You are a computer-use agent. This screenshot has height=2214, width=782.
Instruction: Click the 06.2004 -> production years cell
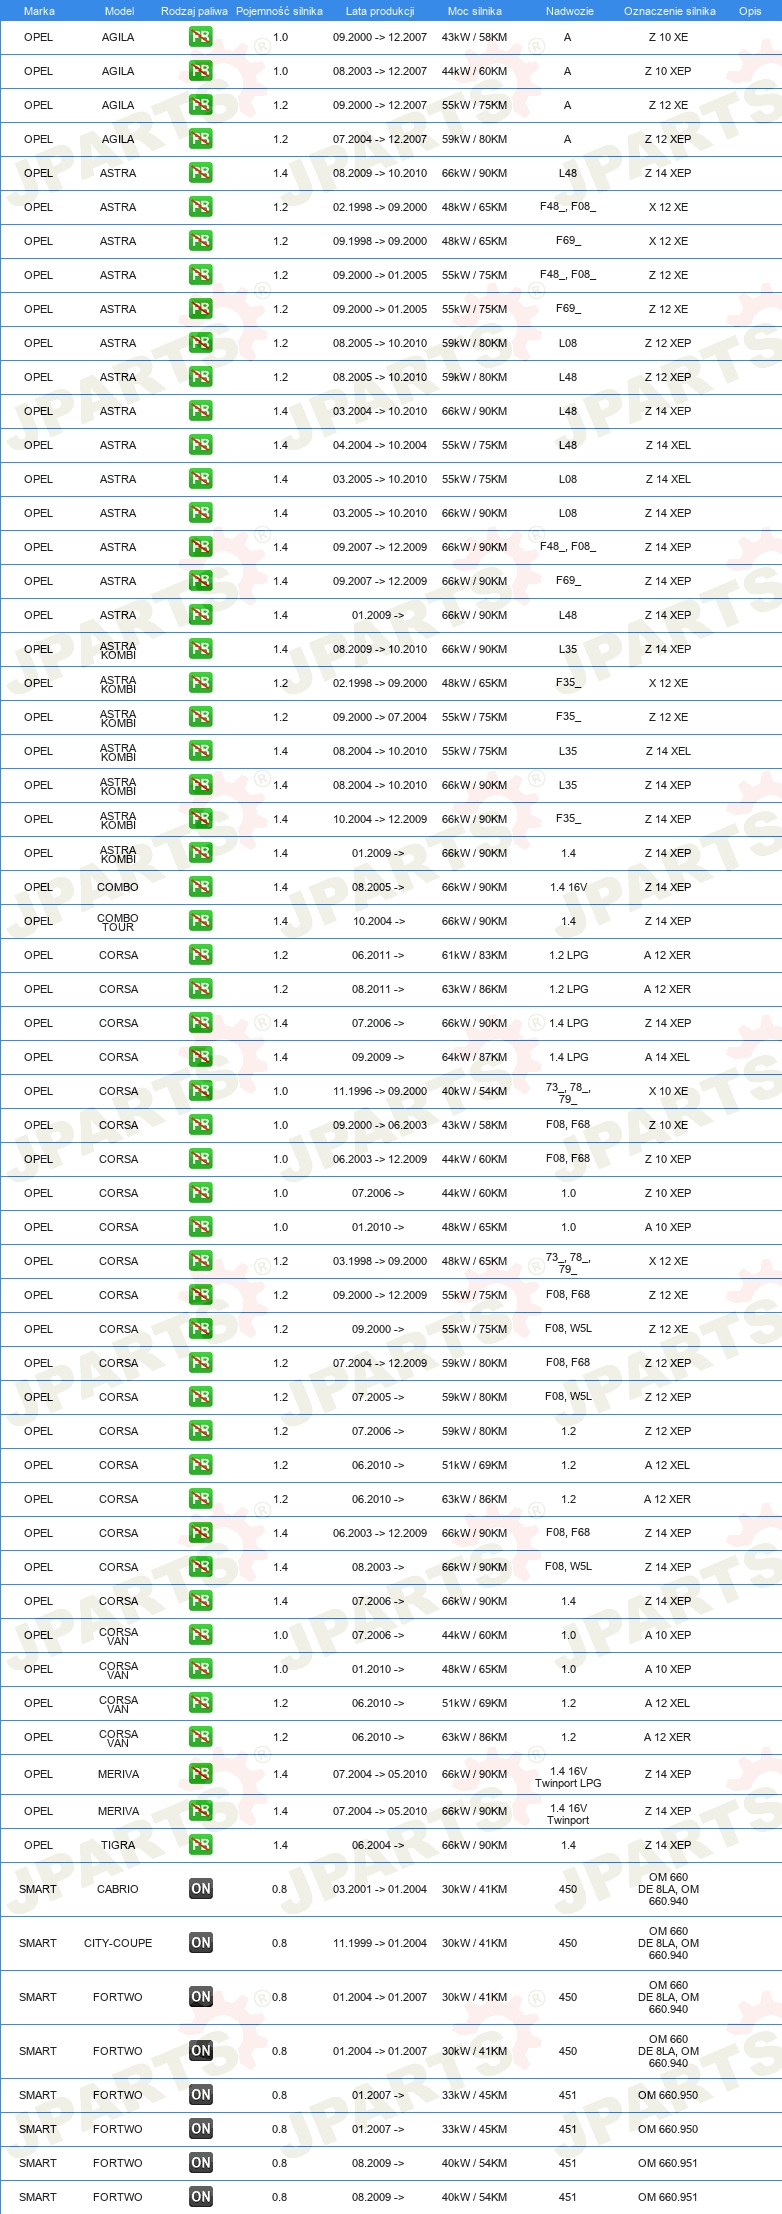(378, 1845)
